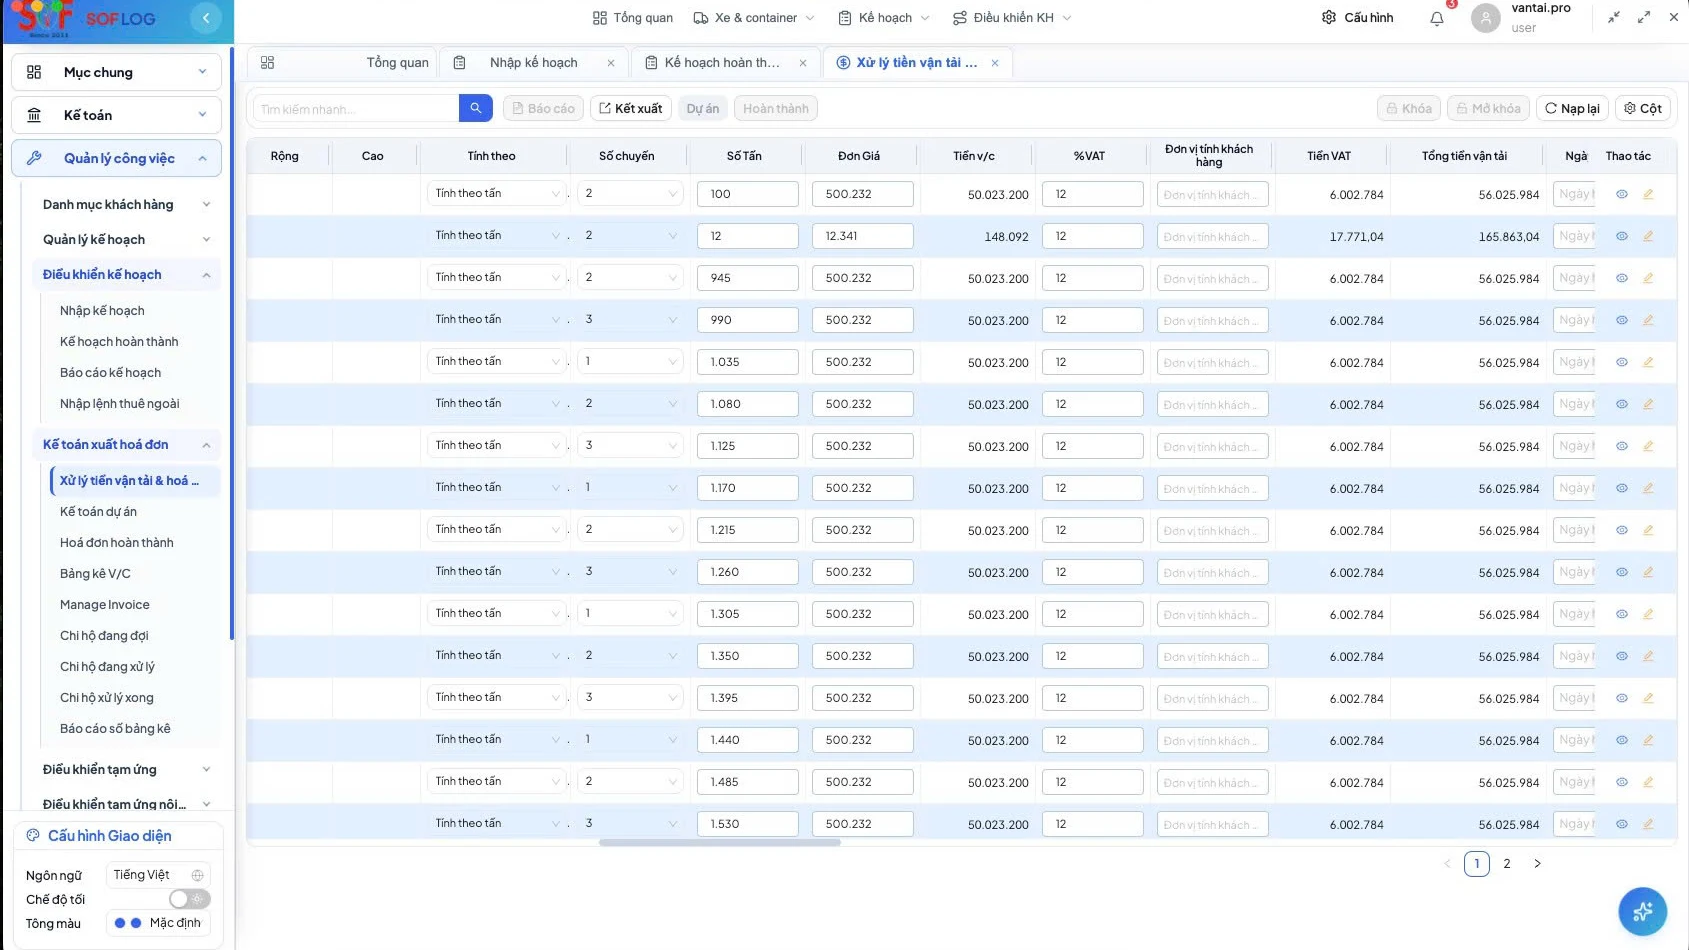Open the notifications bell
This screenshot has width=1689, height=950.
point(1437,18)
